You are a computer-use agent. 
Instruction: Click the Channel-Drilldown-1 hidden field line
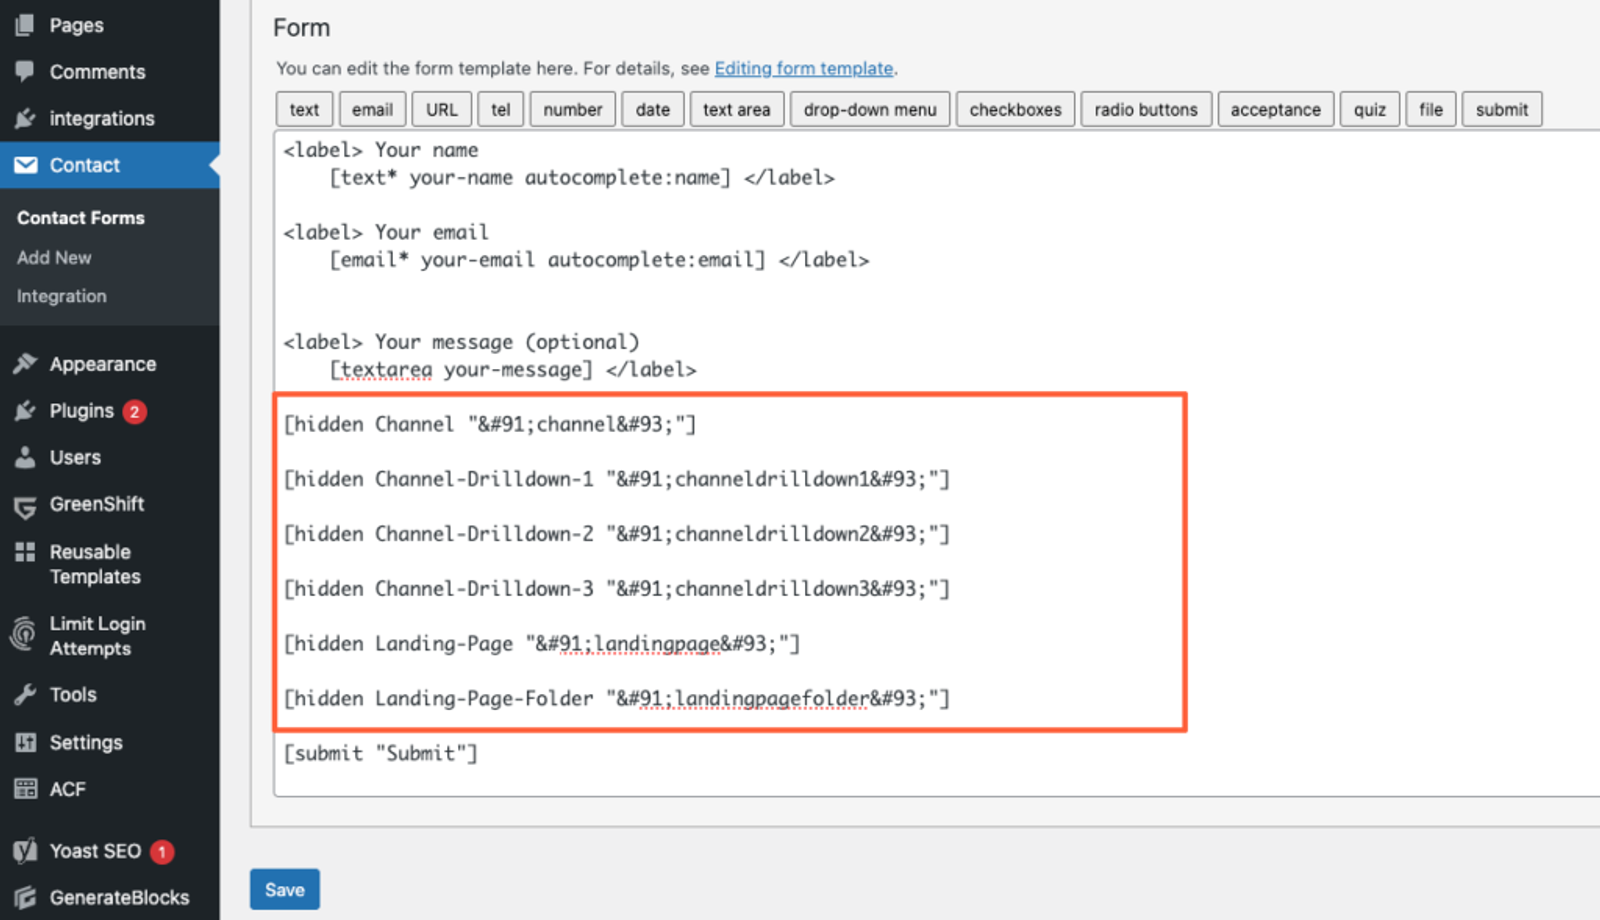point(616,479)
